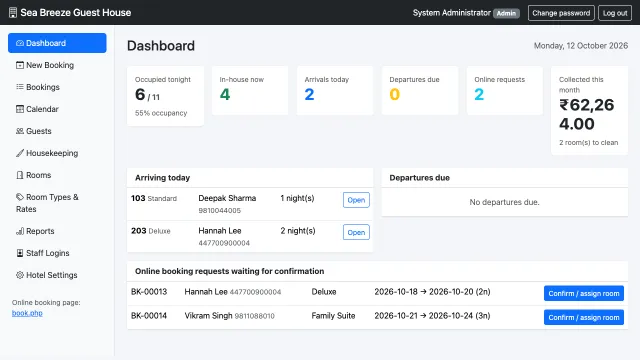640x360 pixels.
Task: Click the '2 room(s) to clean' note
Action: (589, 142)
